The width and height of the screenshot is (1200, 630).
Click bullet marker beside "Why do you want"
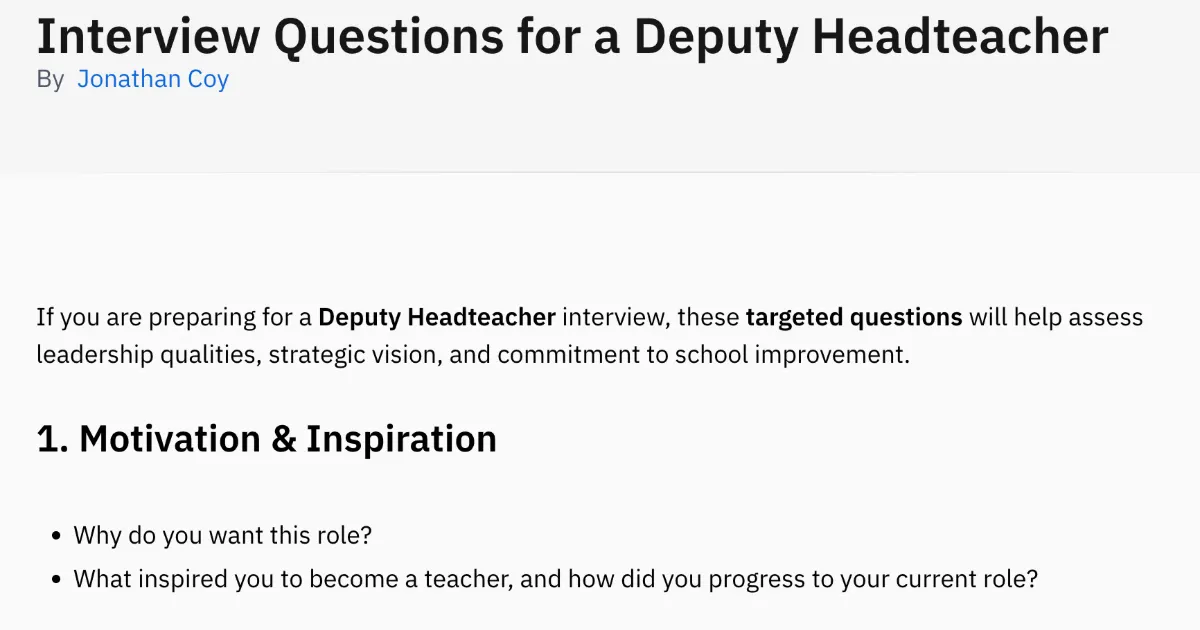pos(56,536)
